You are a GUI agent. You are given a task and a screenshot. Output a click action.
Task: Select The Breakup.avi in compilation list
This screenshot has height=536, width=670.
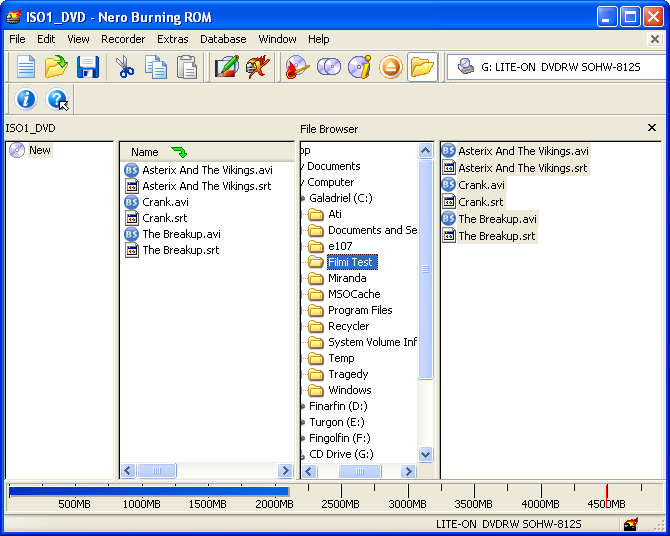click(x=173, y=234)
